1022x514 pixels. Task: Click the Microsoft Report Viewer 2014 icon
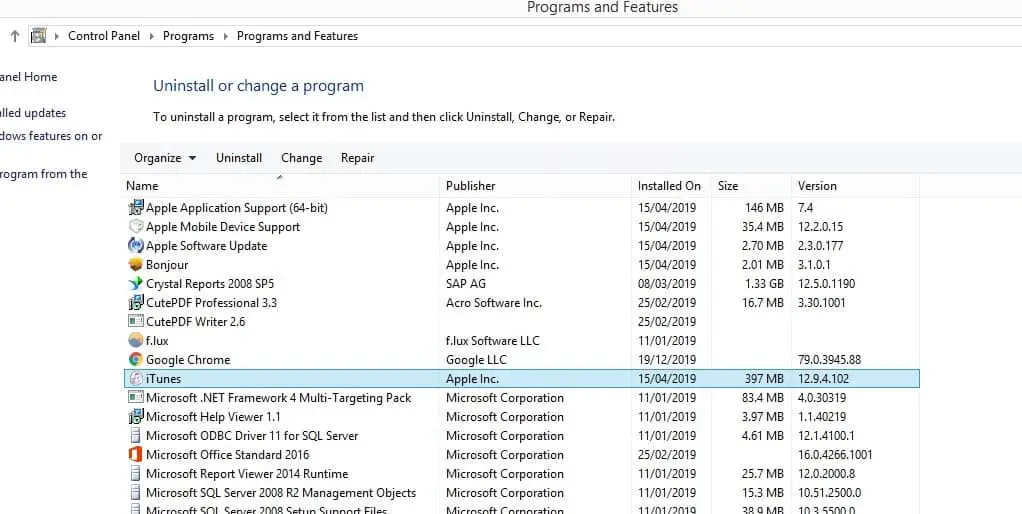136,474
